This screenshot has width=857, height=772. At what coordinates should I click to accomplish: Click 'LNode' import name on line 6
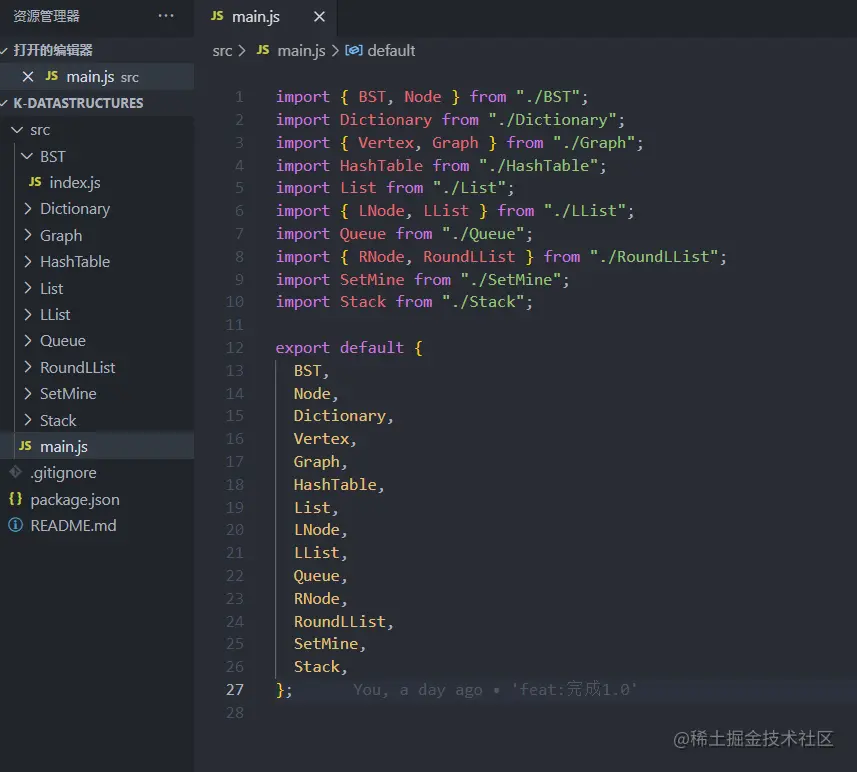381,210
